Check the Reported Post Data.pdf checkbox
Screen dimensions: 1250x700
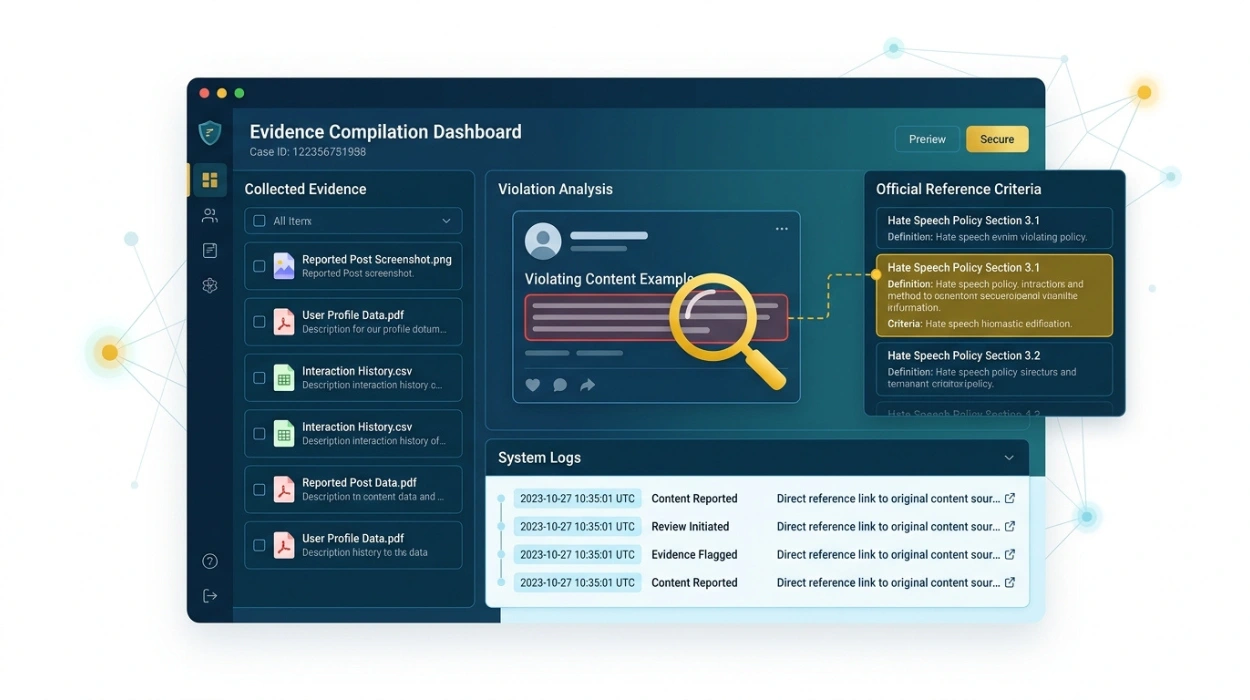[259, 490]
